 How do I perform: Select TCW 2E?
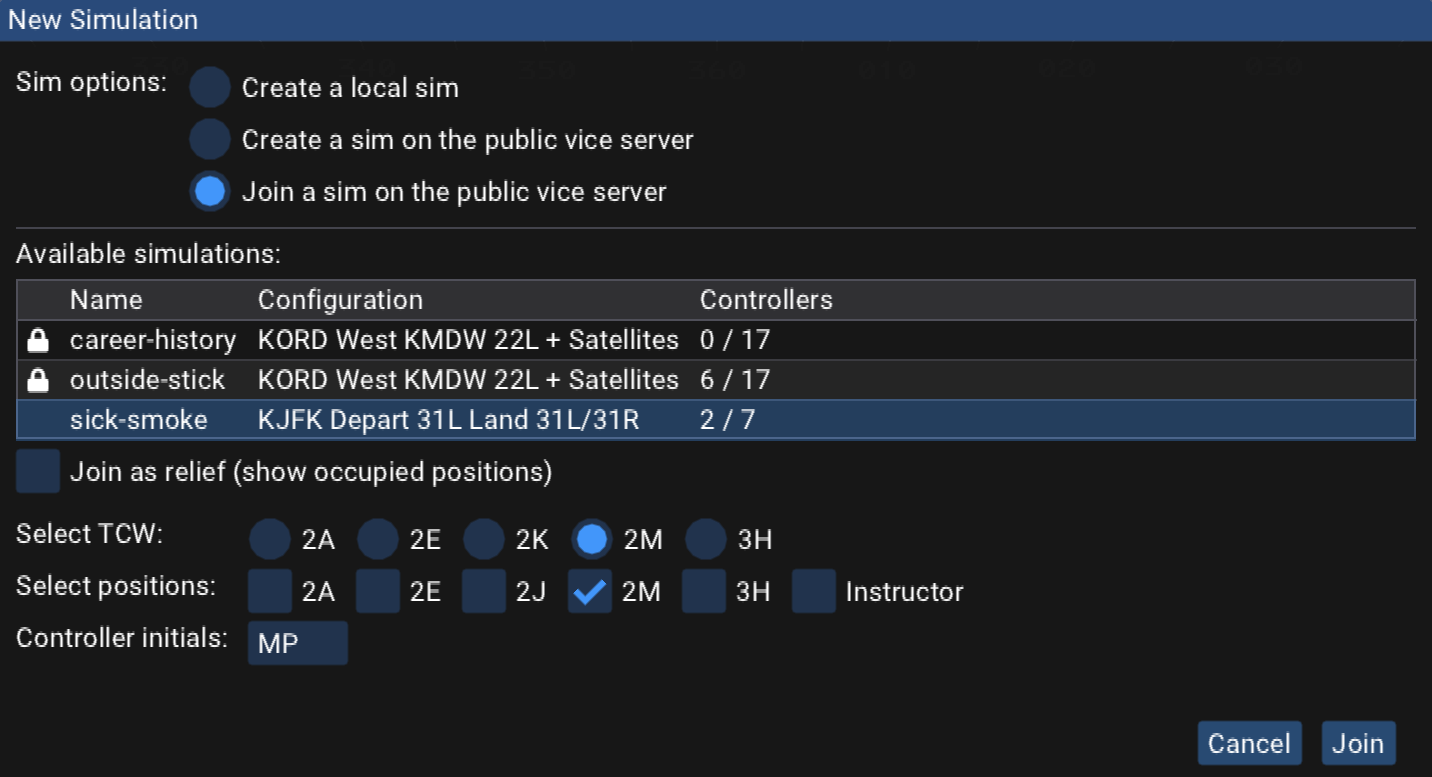coord(376,539)
